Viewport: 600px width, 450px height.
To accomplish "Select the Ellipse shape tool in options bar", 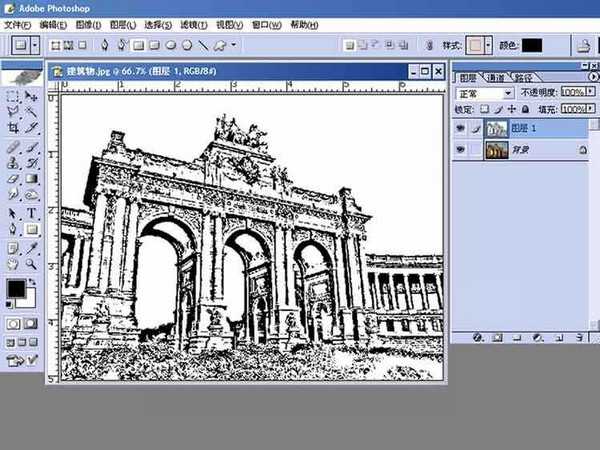I will coord(171,45).
